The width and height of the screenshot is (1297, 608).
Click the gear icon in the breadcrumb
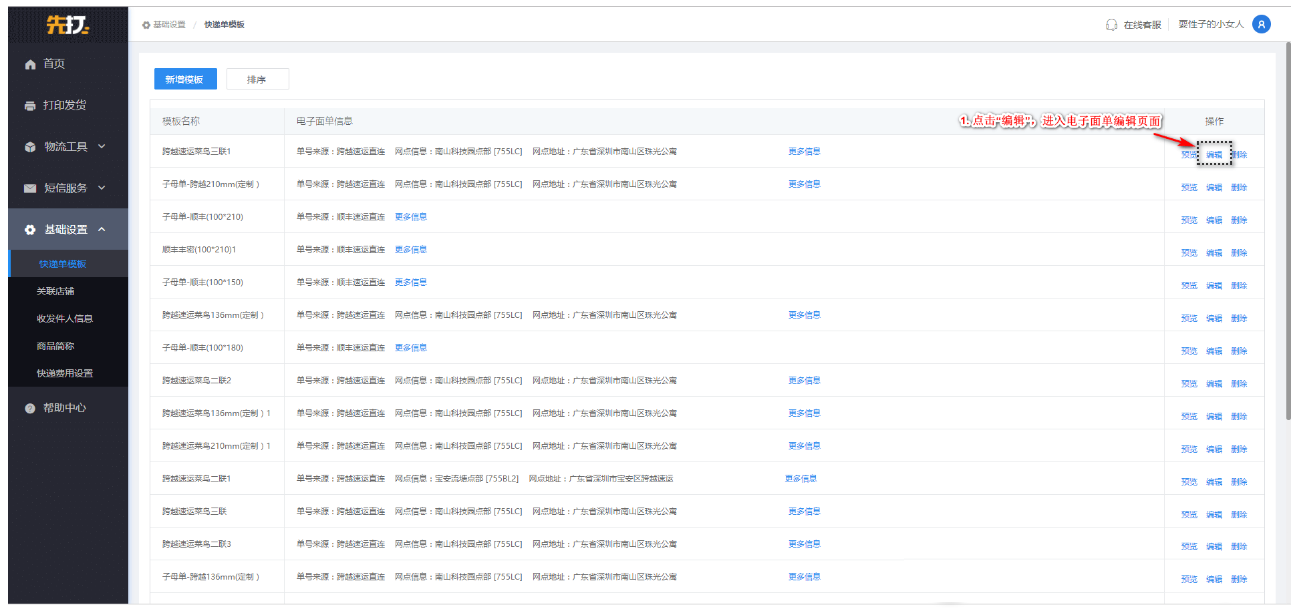point(146,24)
